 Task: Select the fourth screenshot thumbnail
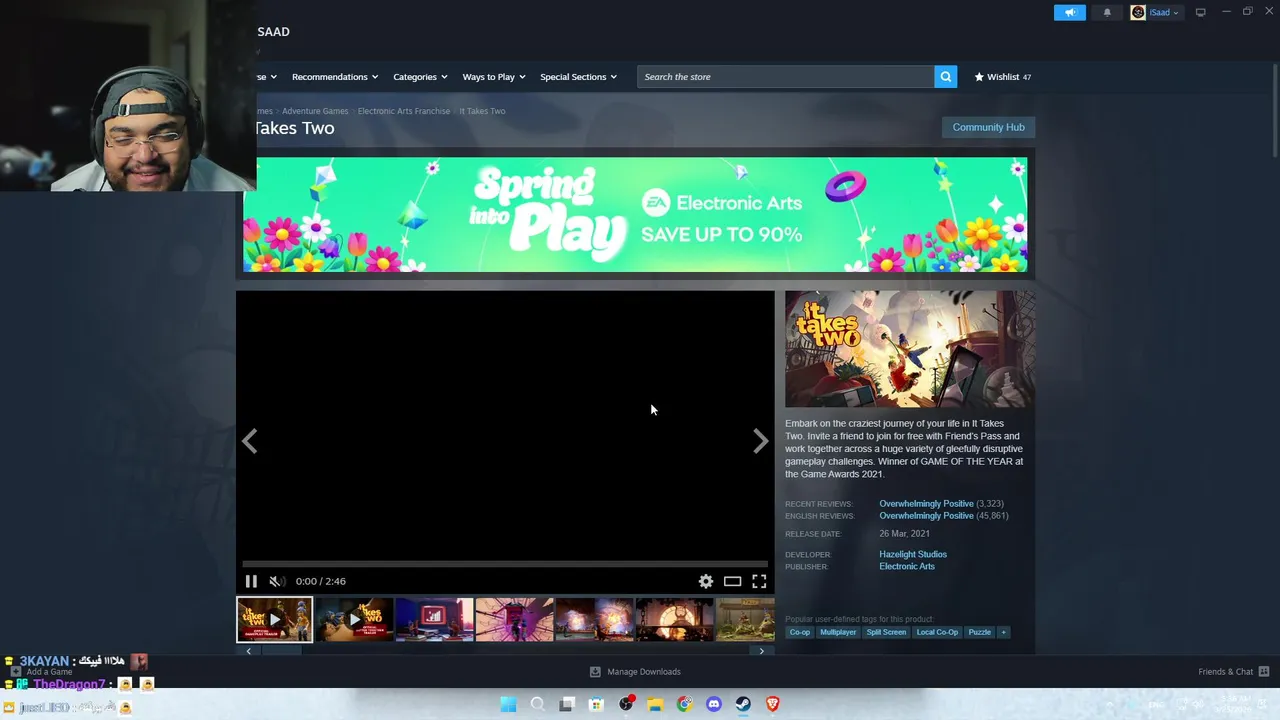click(x=514, y=620)
